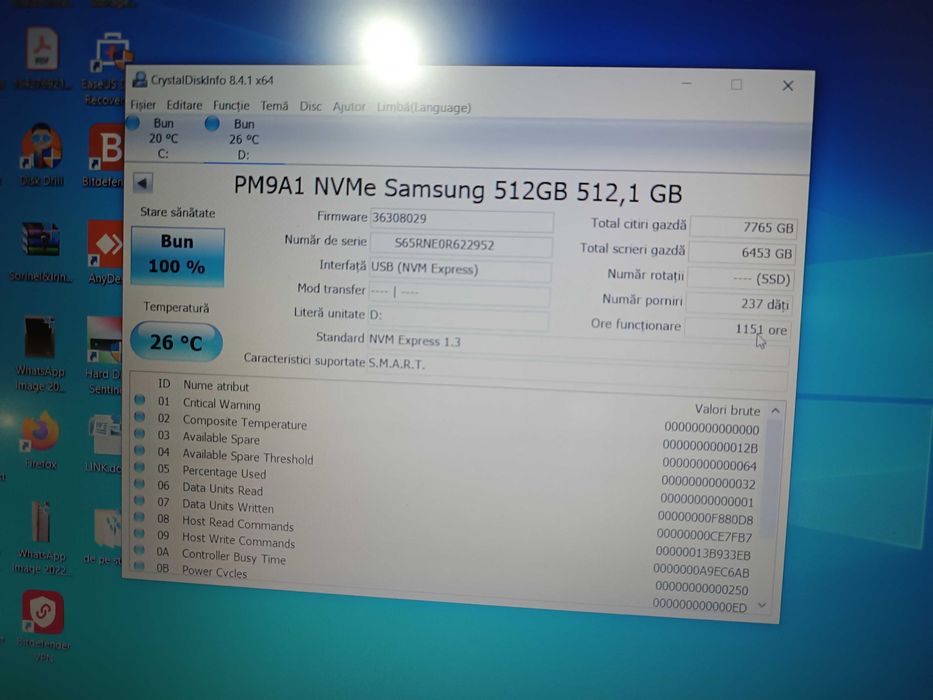933x700 pixels.
Task: Click the previous disk arrow button
Action: click(x=142, y=183)
